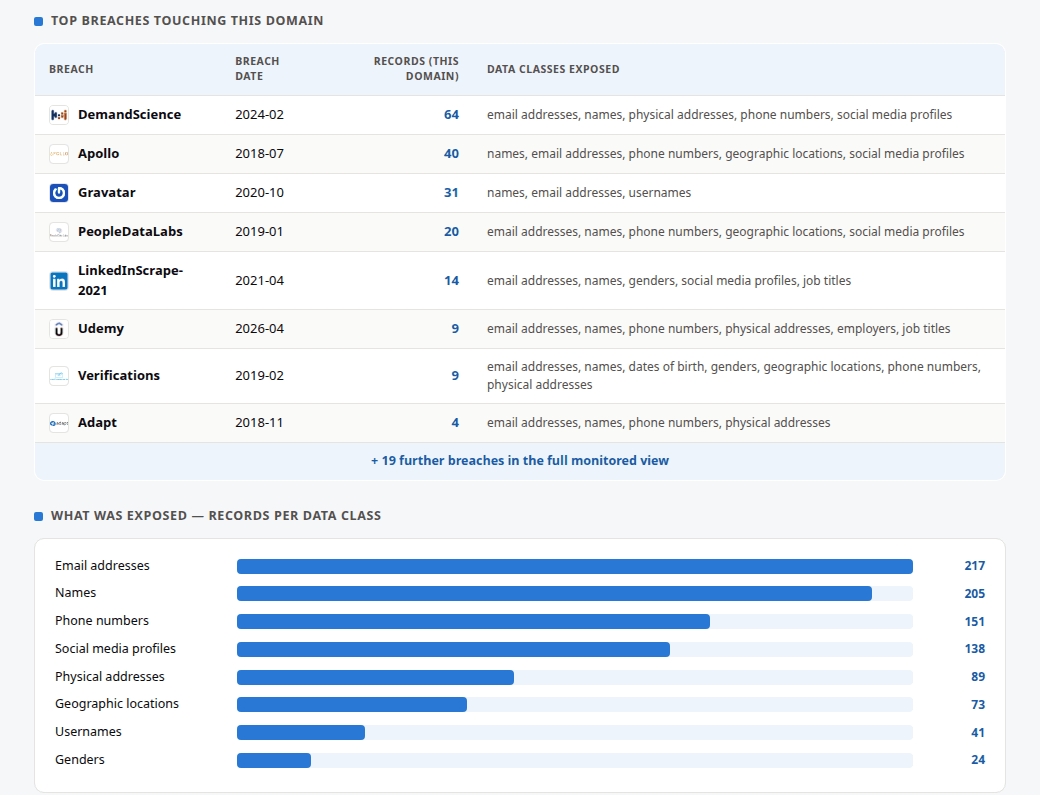Click the Social media profiles label
1040x795 pixels.
pyautogui.click(x=115, y=648)
